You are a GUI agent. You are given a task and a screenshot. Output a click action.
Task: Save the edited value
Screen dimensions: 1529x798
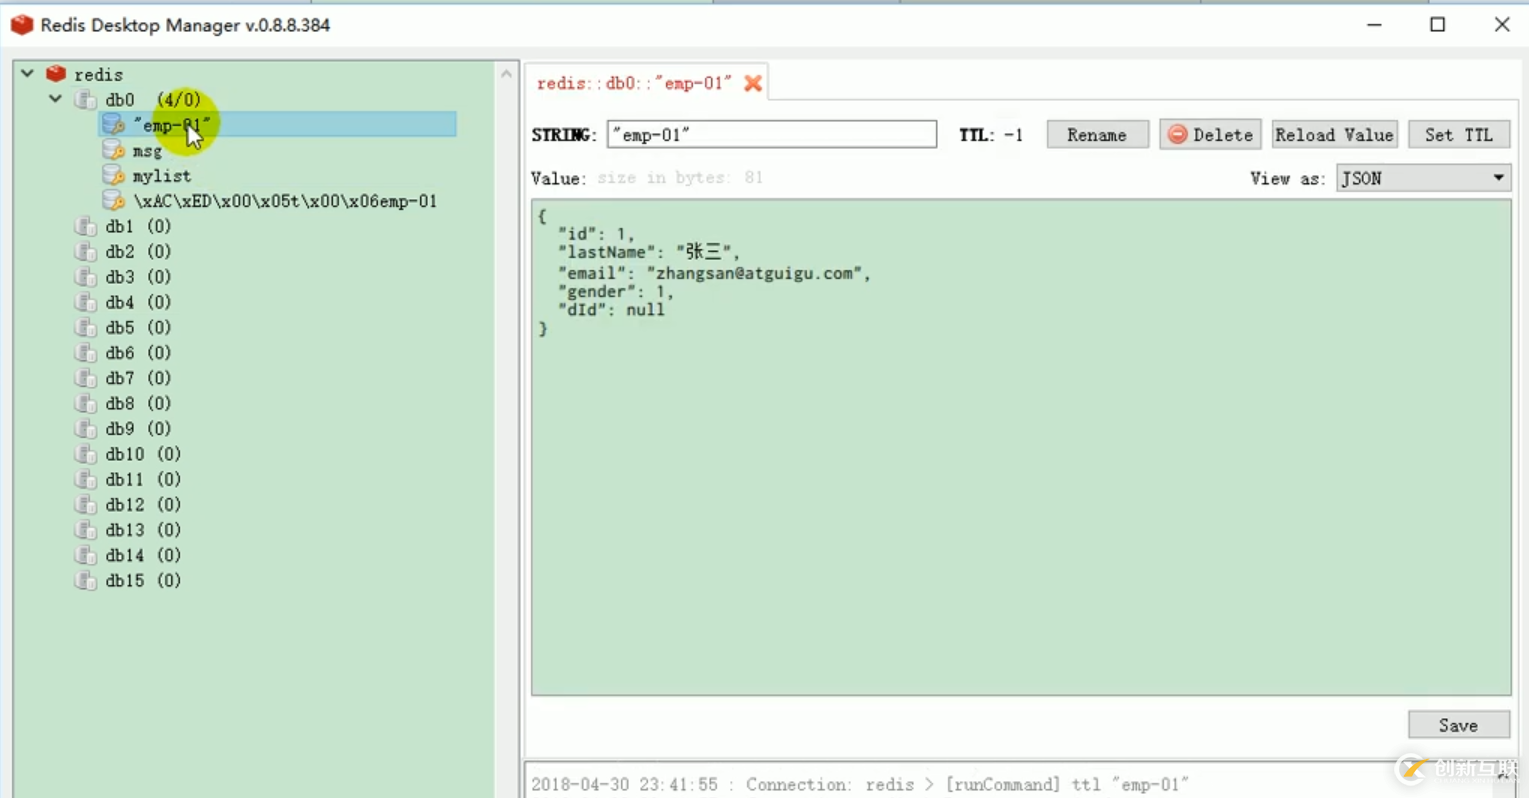1458,725
